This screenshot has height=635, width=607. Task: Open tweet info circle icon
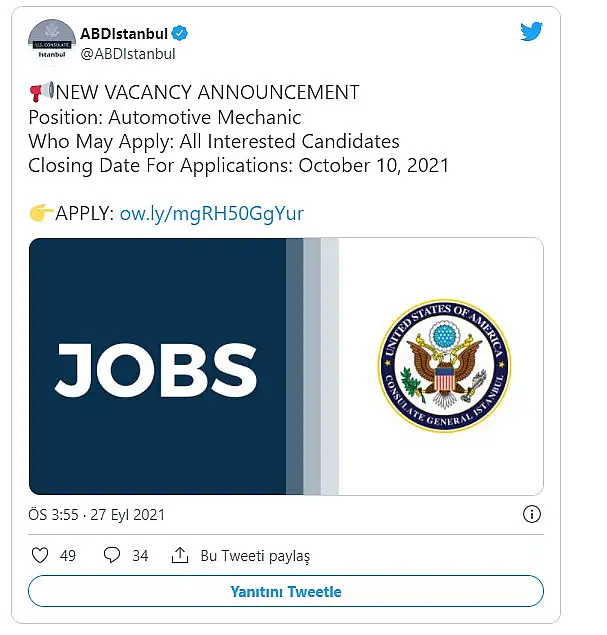click(532, 514)
